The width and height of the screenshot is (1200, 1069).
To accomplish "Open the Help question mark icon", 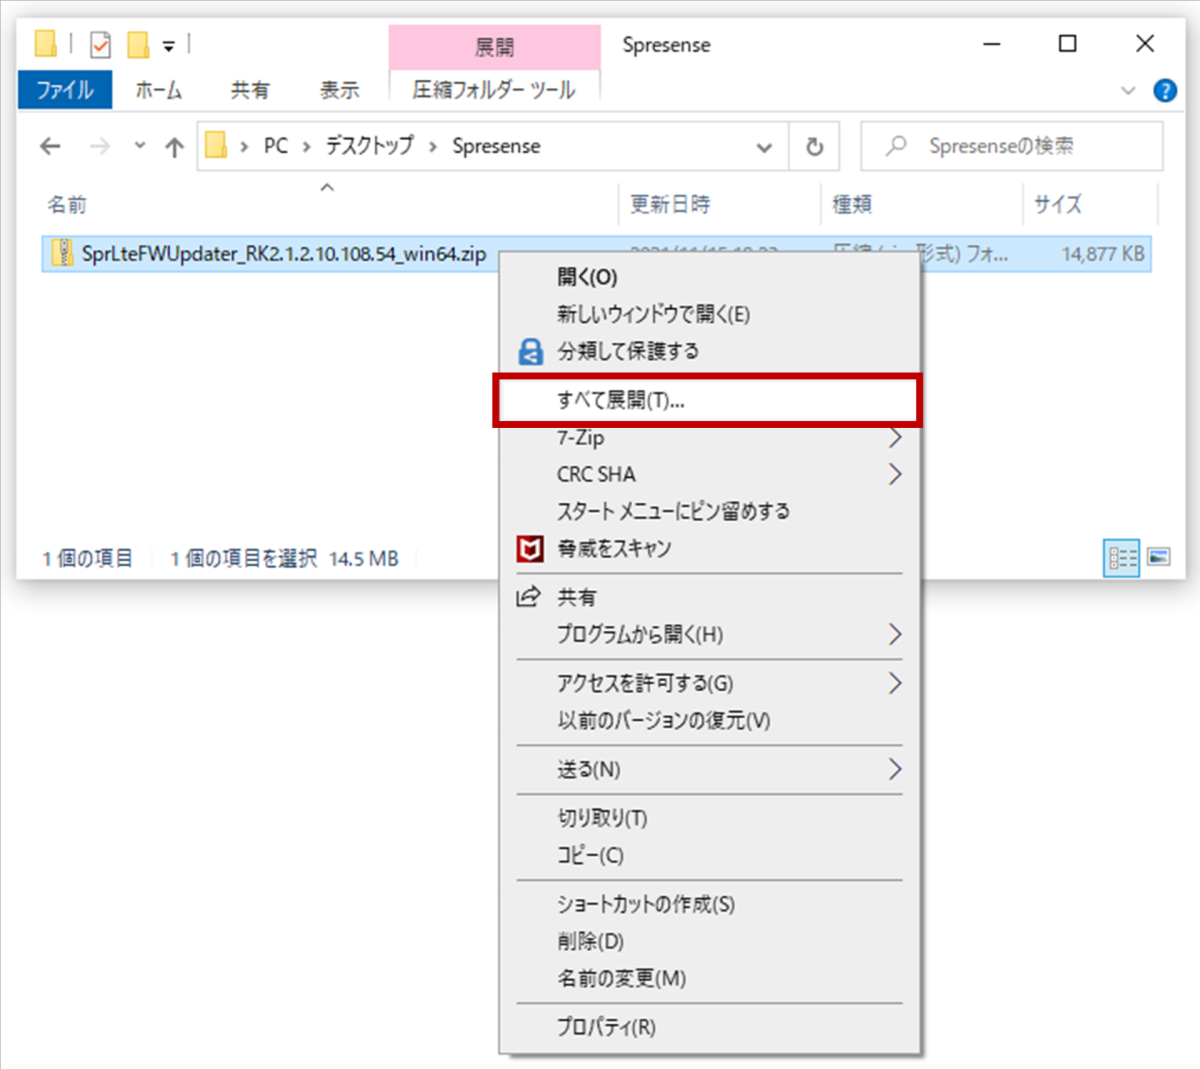I will (1164, 91).
